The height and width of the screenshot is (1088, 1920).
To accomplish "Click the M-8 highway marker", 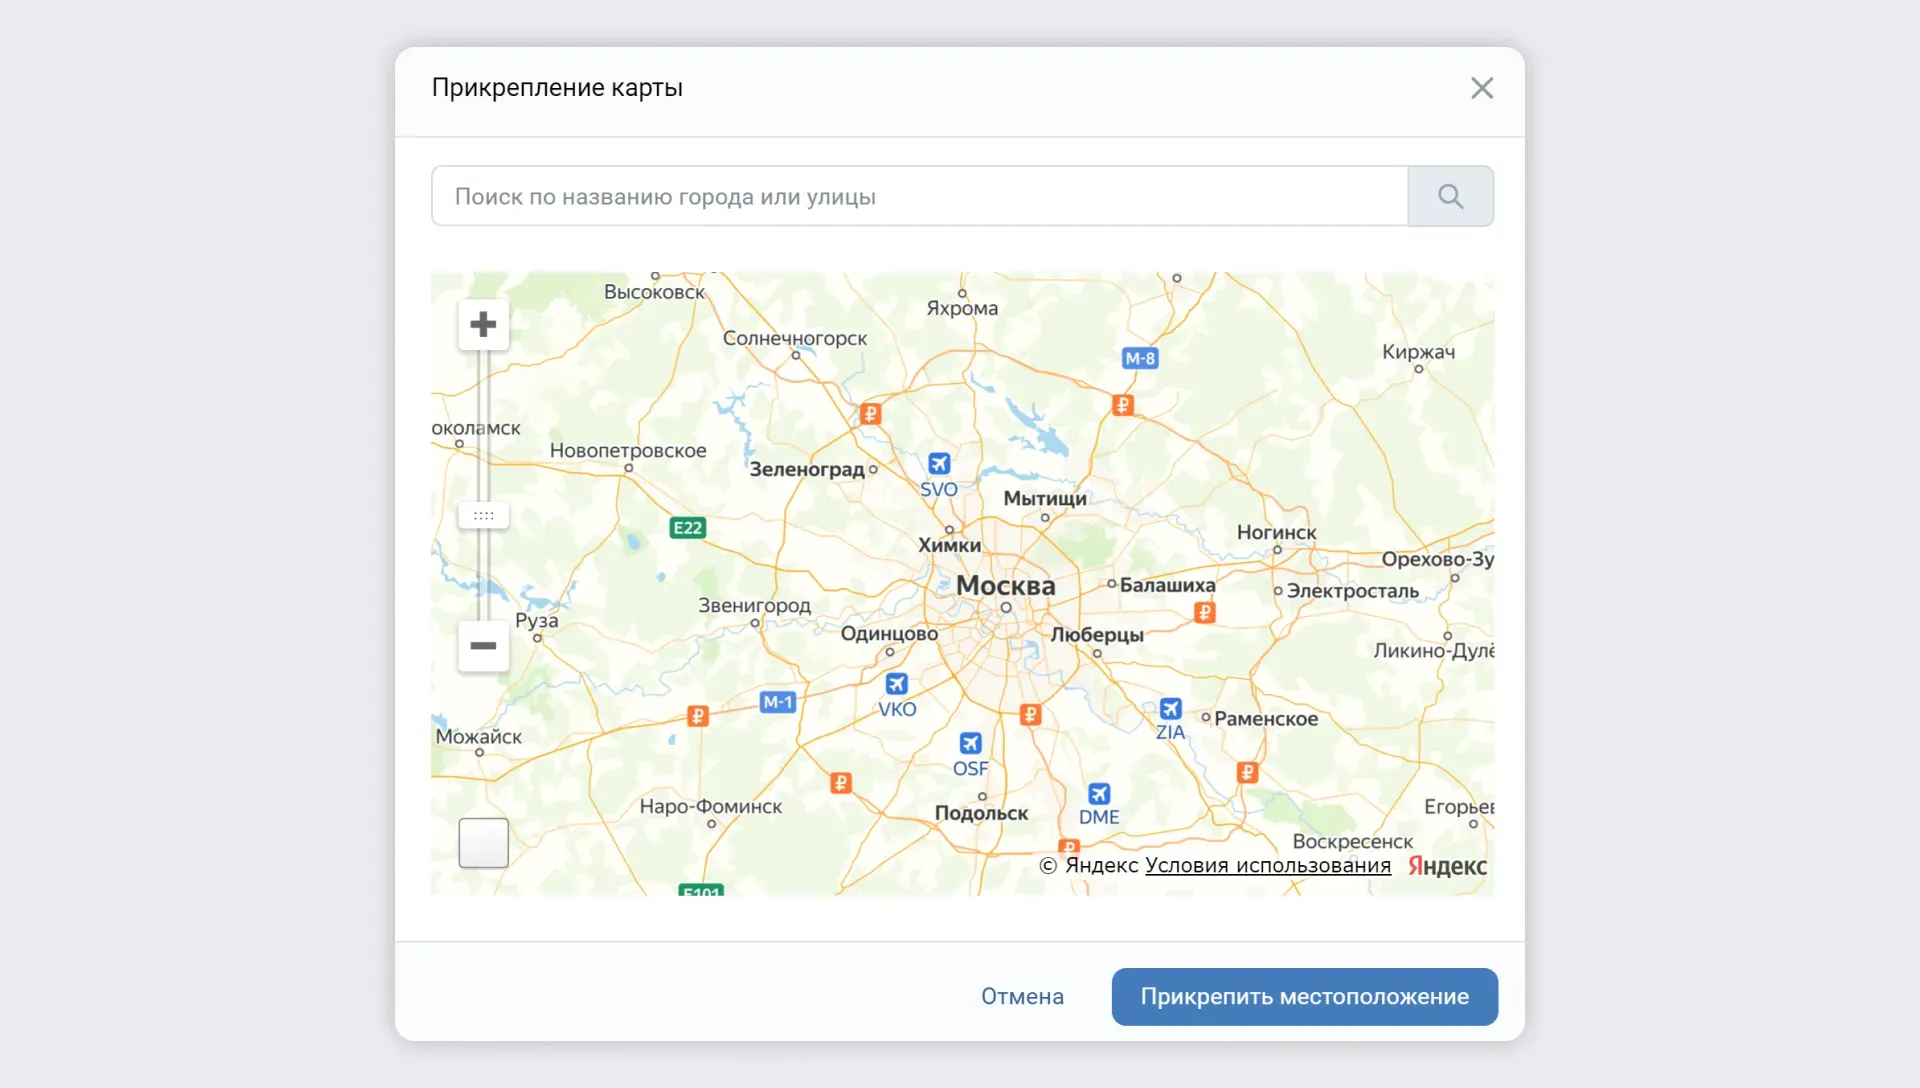I will click(1140, 358).
